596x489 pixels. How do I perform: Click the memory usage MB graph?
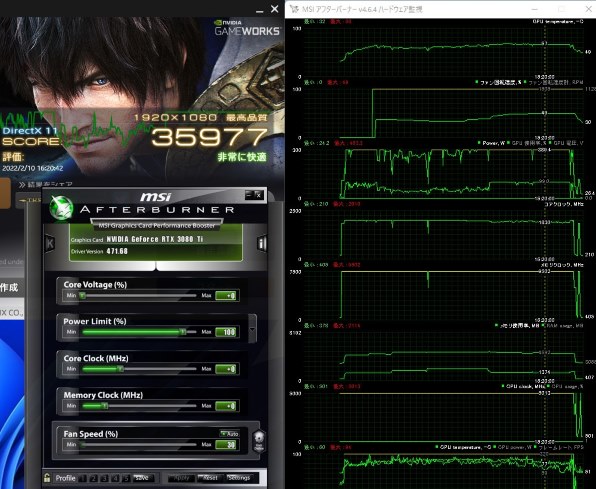tap(443, 356)
